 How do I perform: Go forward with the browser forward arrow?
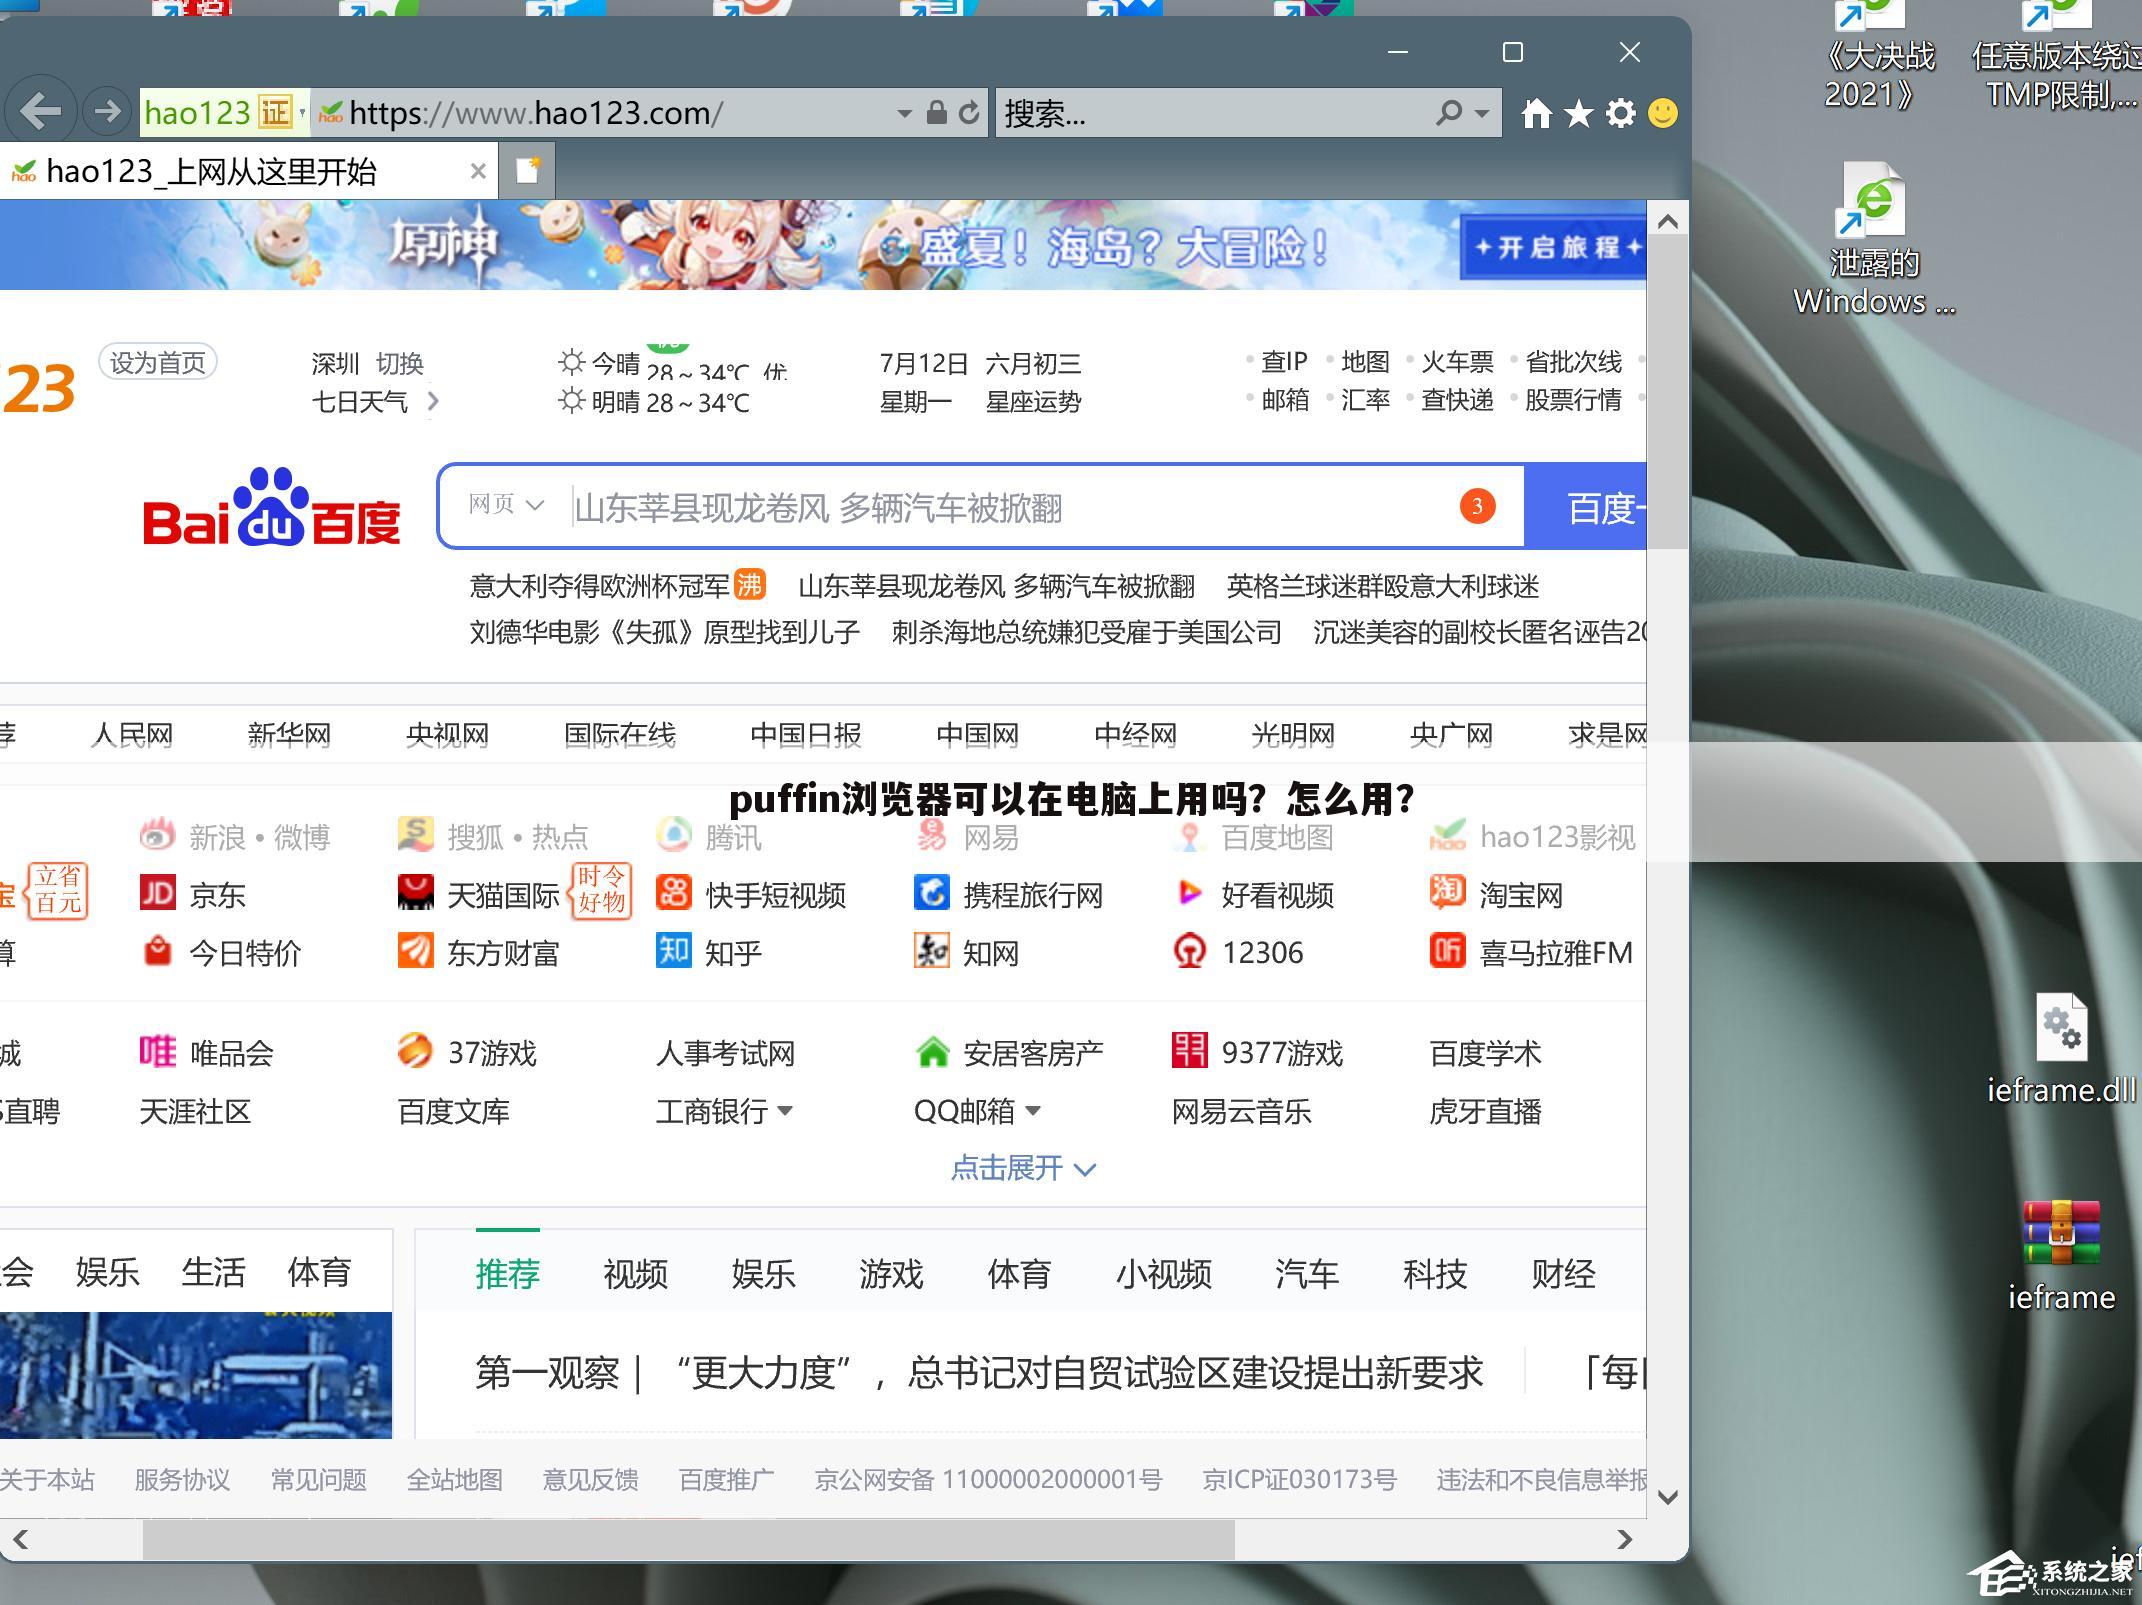(106, 111)
